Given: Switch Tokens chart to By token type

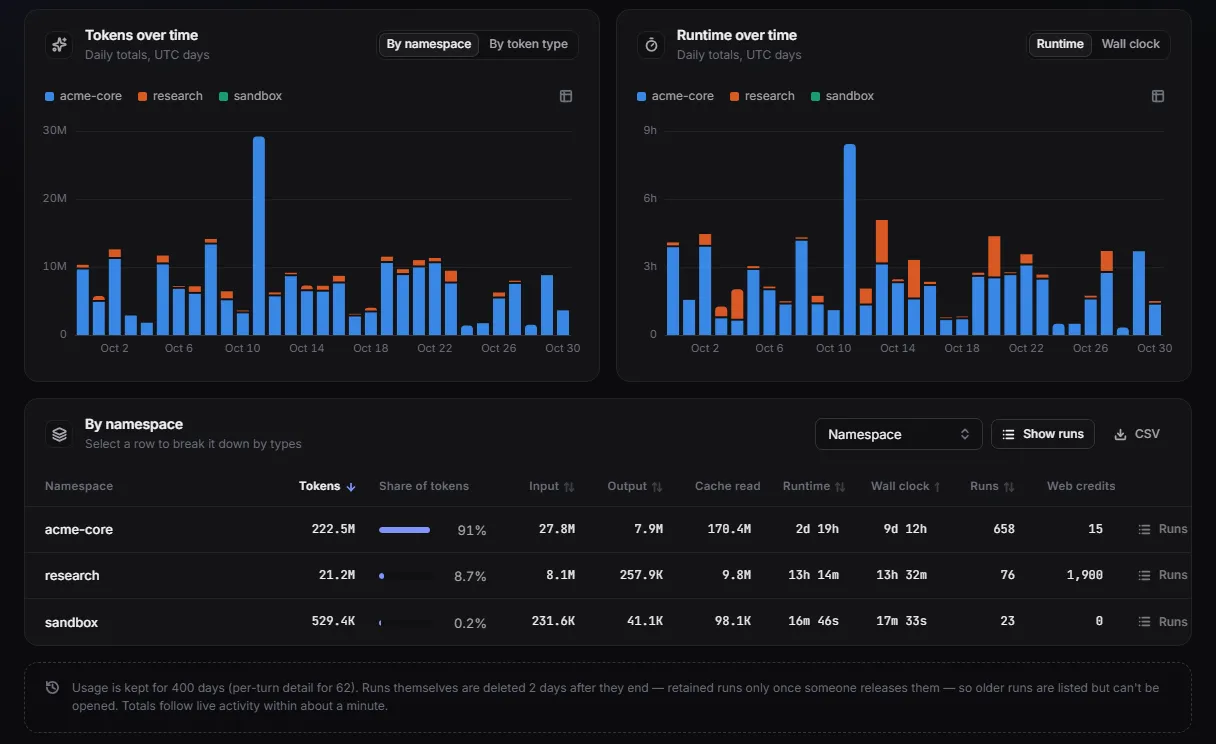Looking at the screenshot, I should point(528,44).
